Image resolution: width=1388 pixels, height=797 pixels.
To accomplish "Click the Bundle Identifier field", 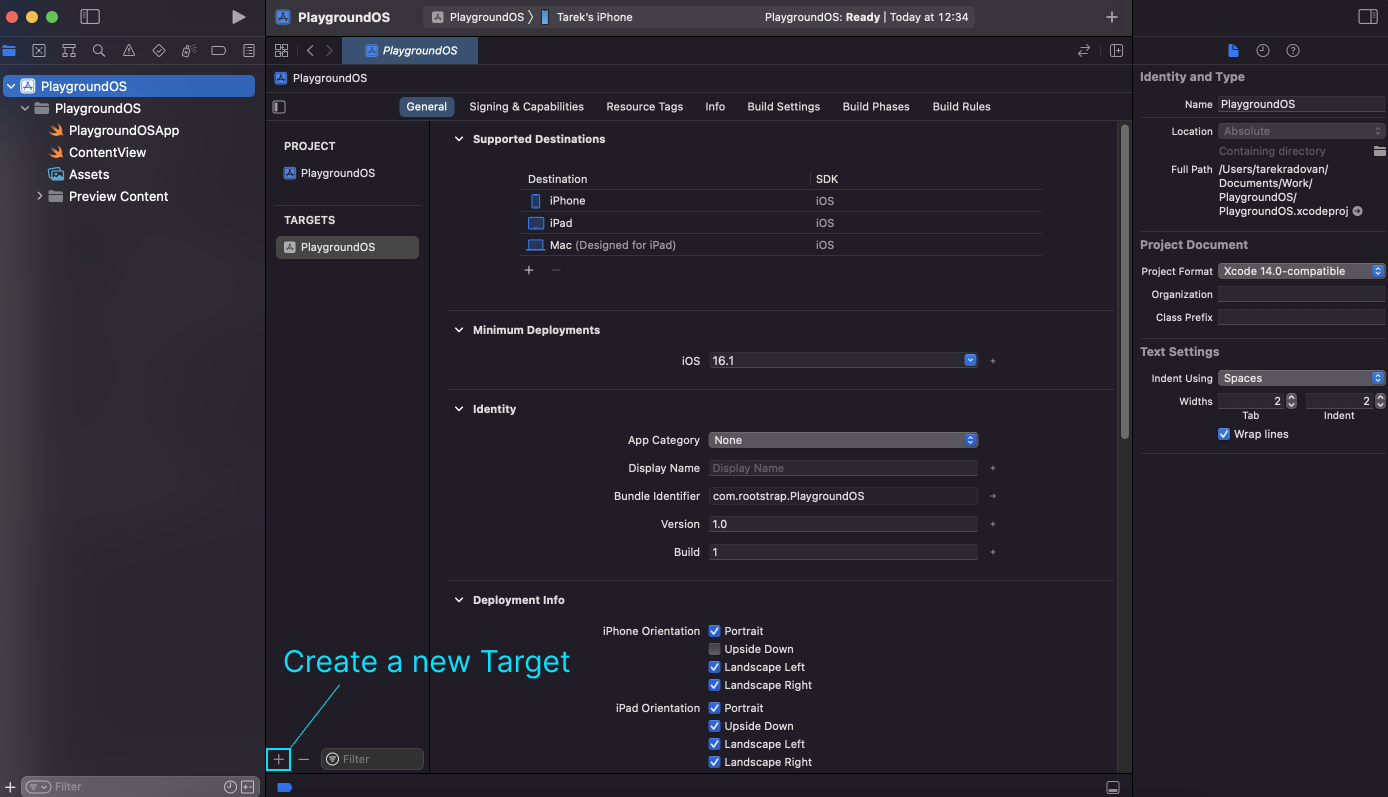I will (x=843, y=496).
